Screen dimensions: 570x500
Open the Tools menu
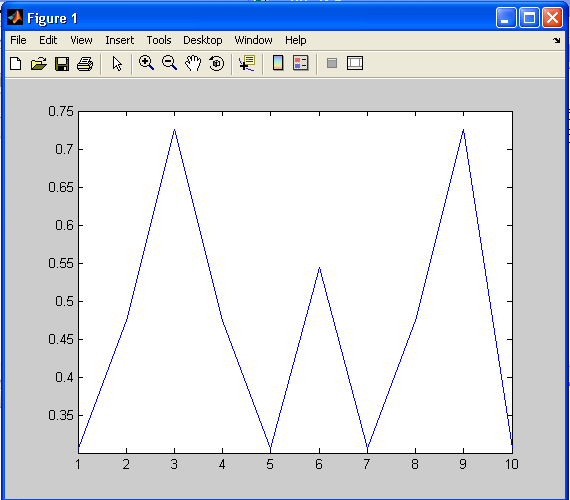pos(159,40)
